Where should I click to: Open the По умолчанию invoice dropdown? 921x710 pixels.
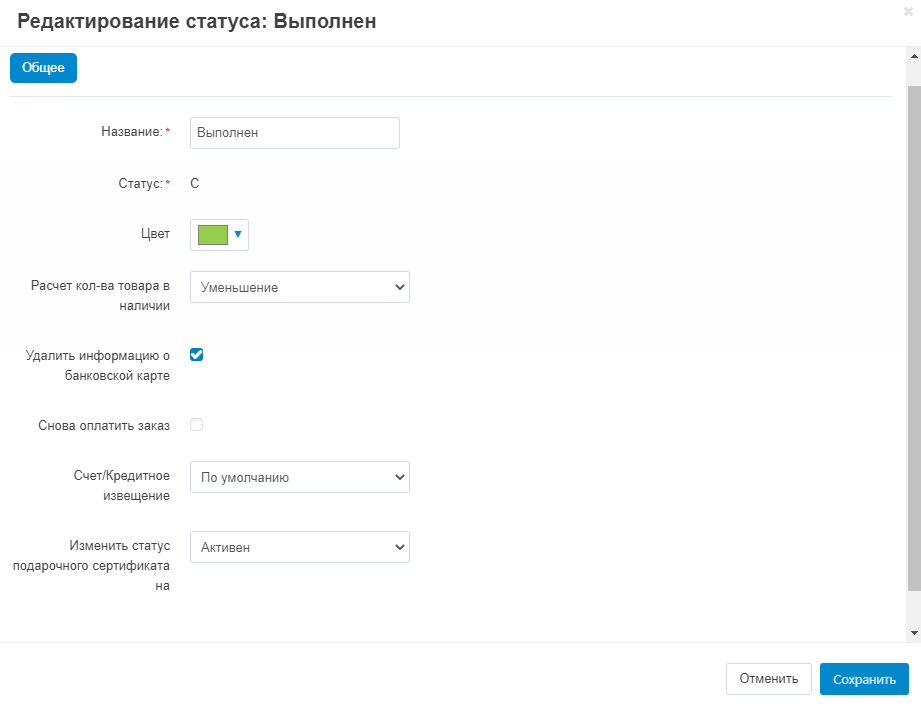pos(299,477)
